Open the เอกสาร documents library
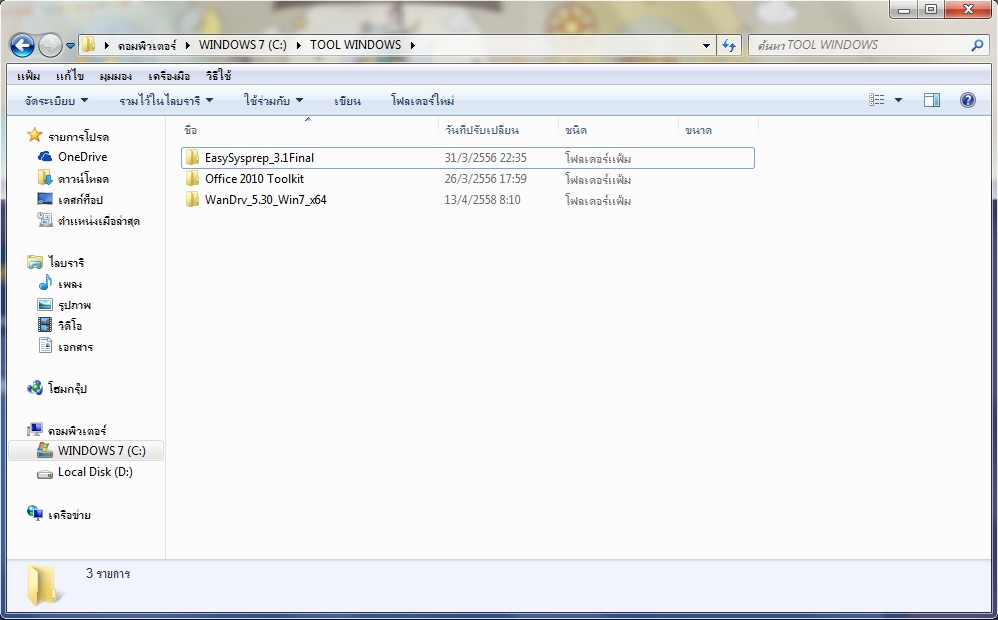 tap(75, 347)
